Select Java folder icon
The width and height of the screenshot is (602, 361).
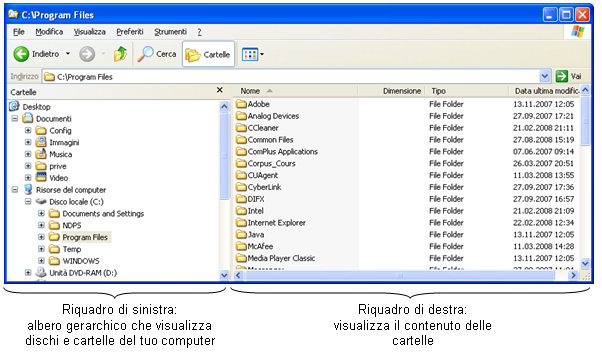(x=241, y=234)
